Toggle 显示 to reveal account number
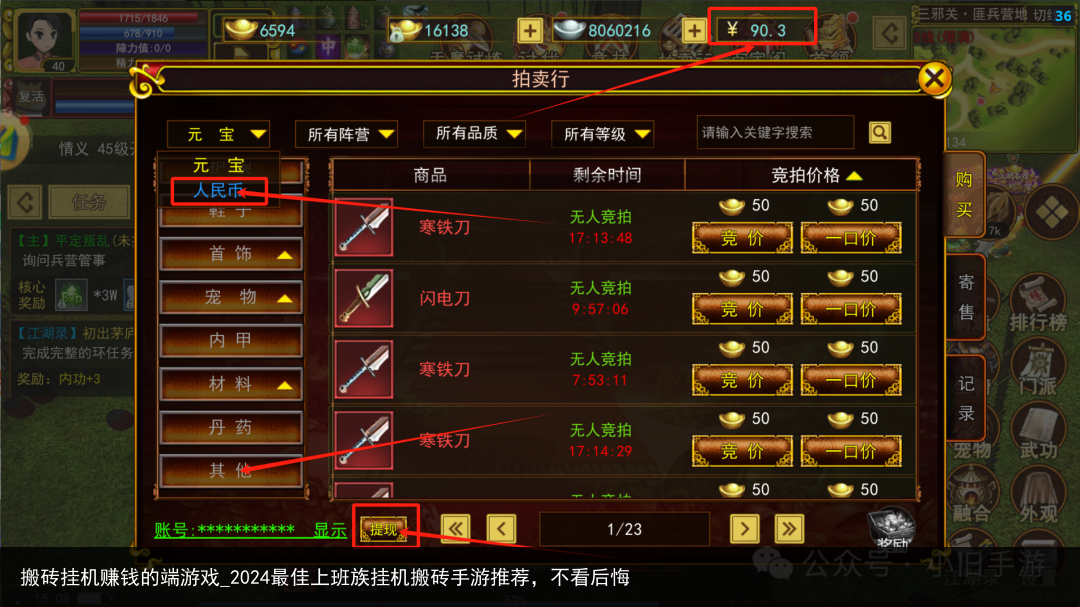Screen dimensions: 1080x607 pos(330,530)
